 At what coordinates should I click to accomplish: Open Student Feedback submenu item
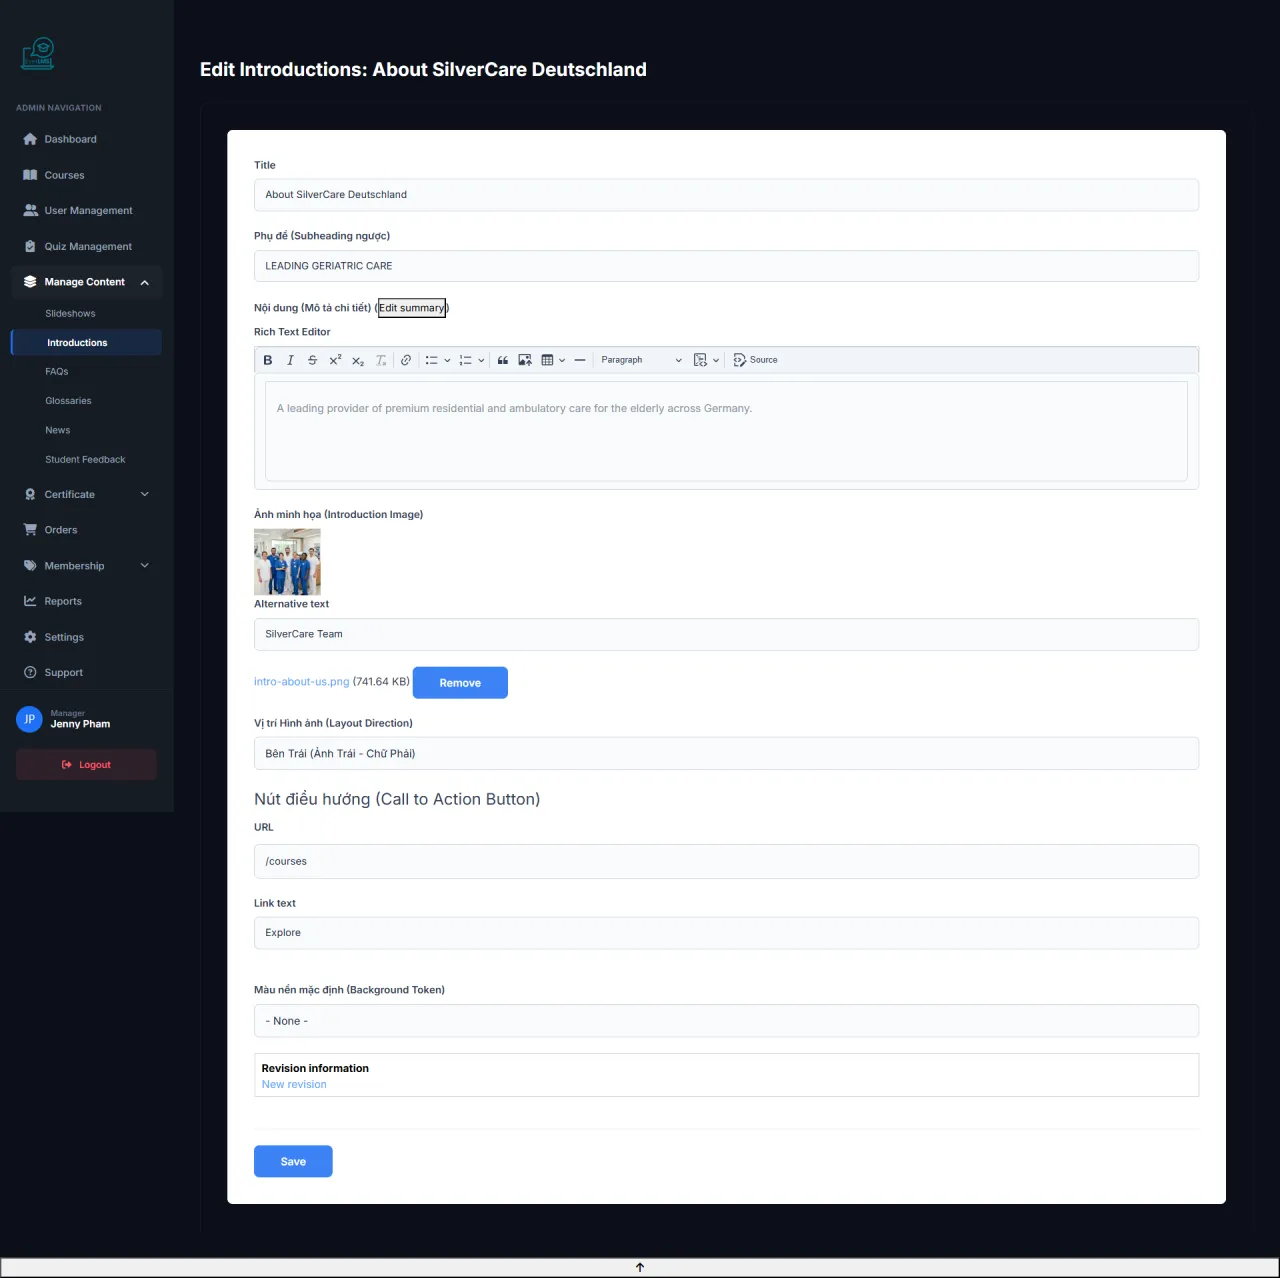pyautogui.click(x=86, y=460)
